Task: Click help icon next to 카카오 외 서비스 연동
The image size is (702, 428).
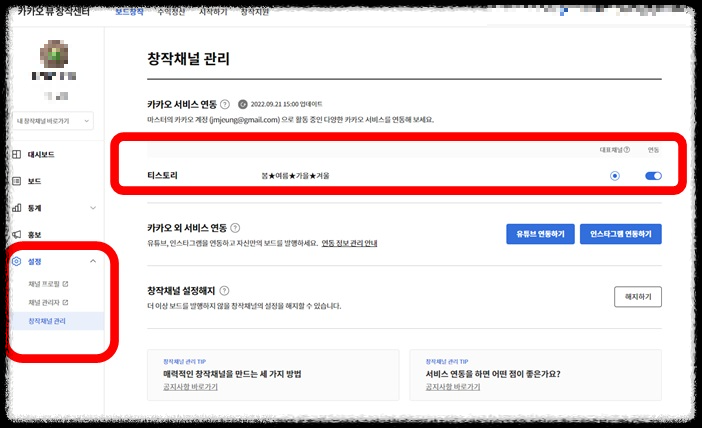Action: (x=235, y=228)
